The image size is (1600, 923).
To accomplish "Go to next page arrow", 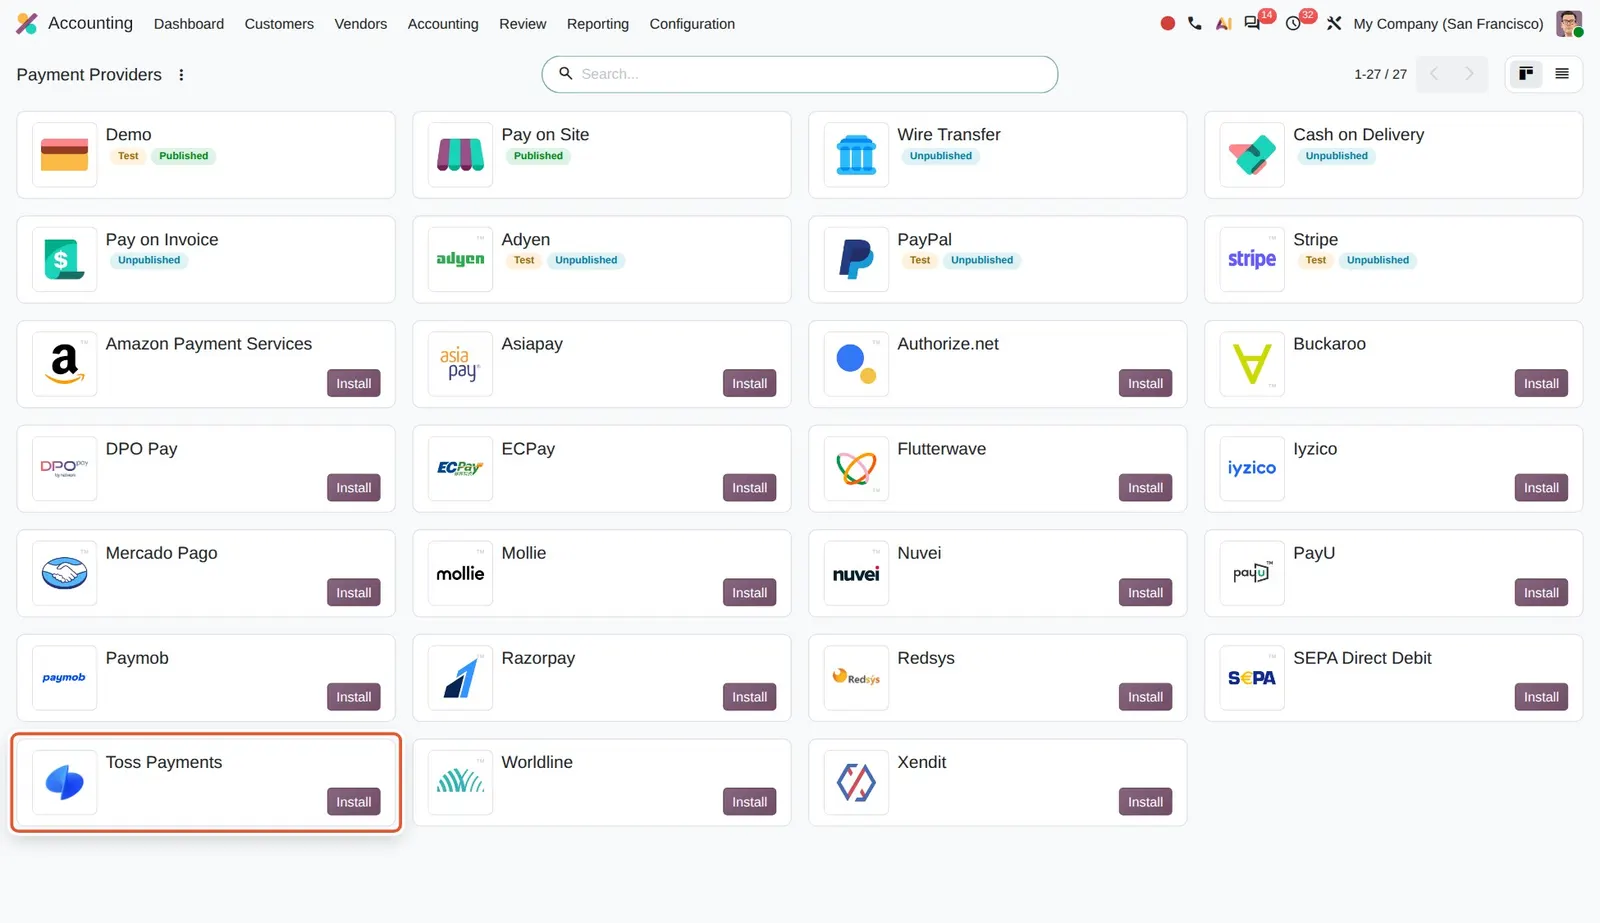I will pyautogui.click(x=1469, y=74).
